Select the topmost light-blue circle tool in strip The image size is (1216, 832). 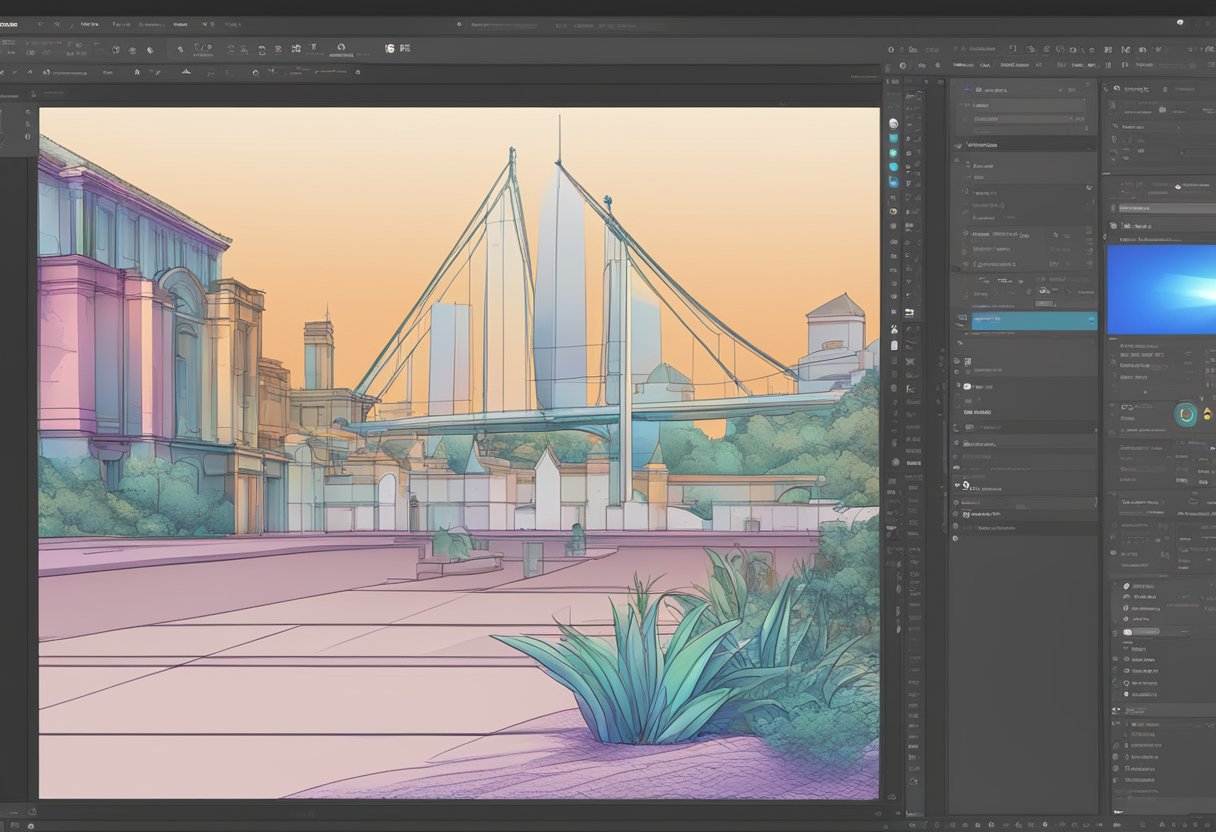tap(893, 124)
